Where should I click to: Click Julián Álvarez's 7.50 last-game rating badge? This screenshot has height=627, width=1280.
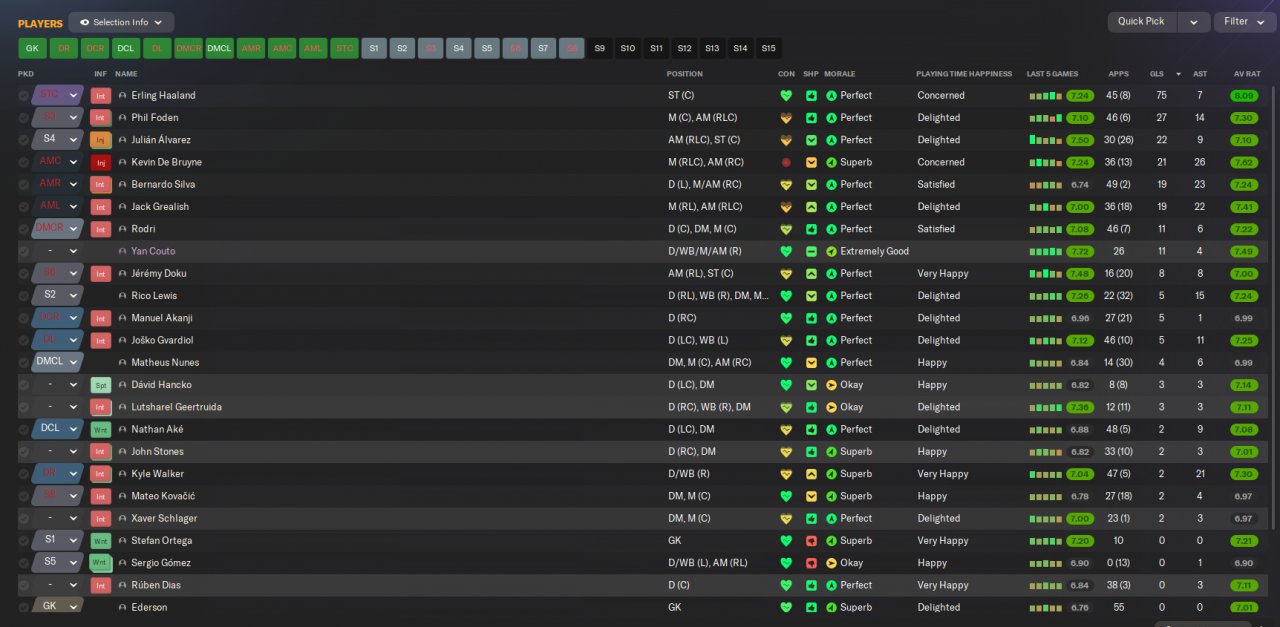pos(1079,140)
